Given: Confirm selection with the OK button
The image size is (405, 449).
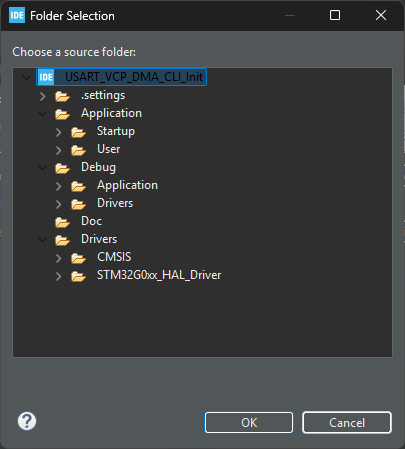Looking at the screenshot, I should tap(249, 422).
